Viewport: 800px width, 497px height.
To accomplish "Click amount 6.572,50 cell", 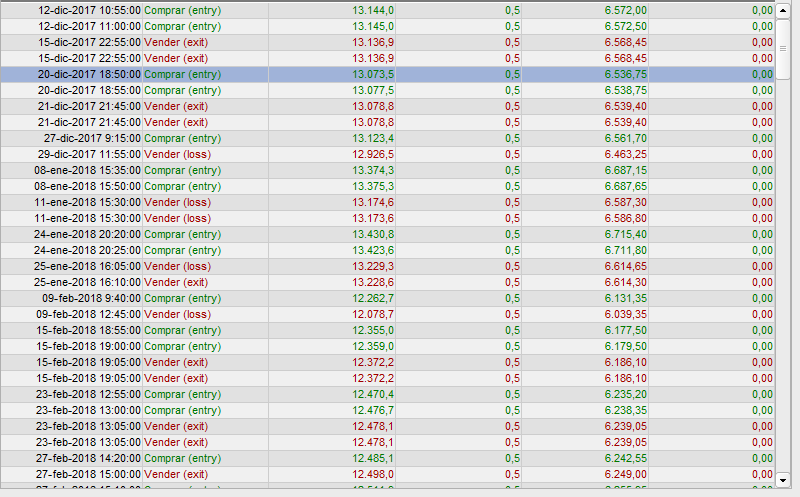I will point(626,26).
